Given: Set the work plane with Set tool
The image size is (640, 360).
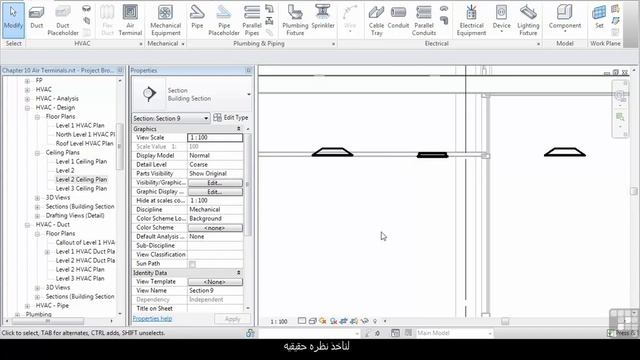Looking at the screenshot, I should click(599, 18).
